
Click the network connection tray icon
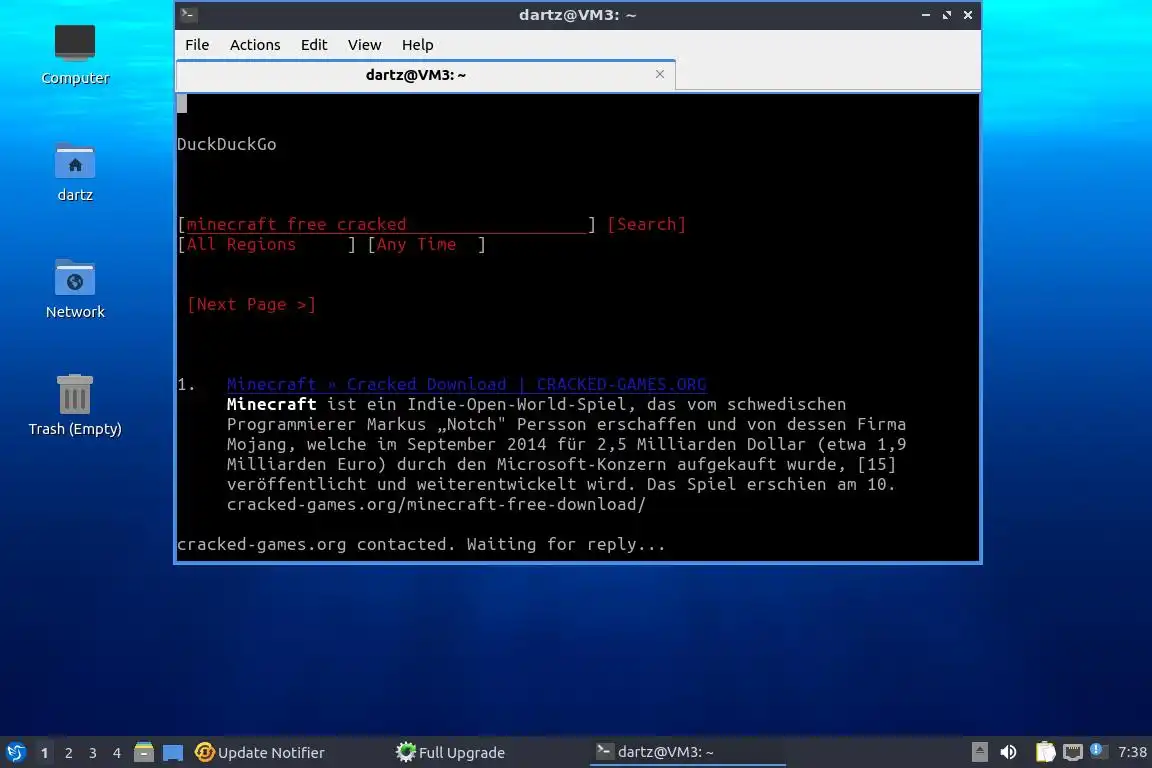(x=1073, y=752)
